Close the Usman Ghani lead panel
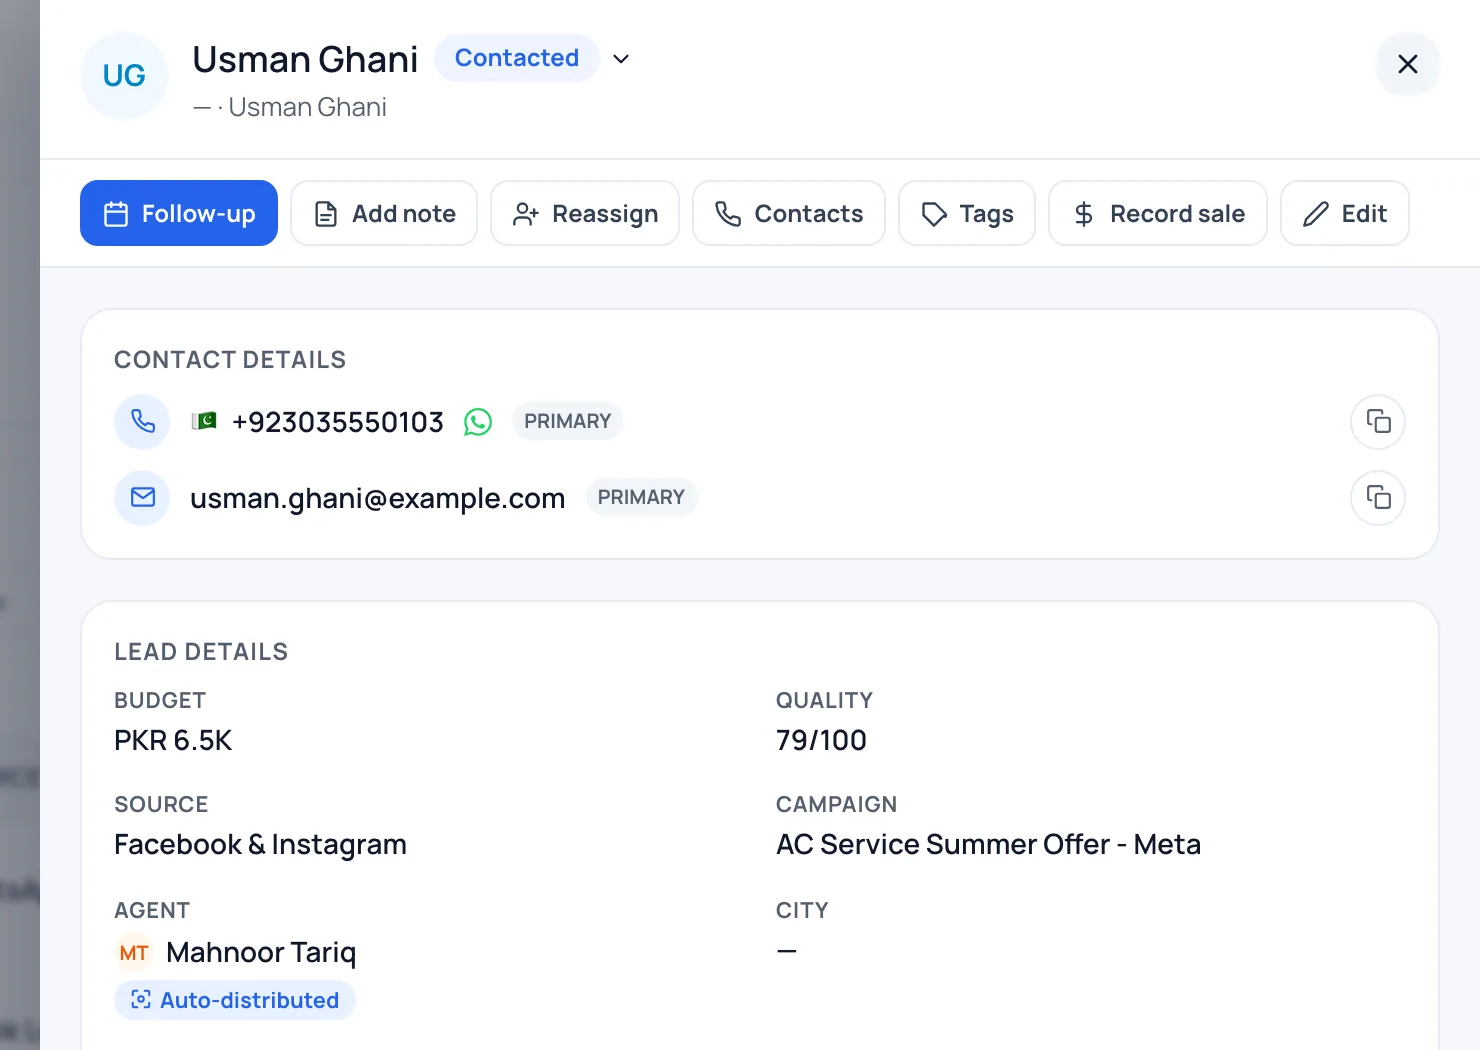 coord(1408,64)
